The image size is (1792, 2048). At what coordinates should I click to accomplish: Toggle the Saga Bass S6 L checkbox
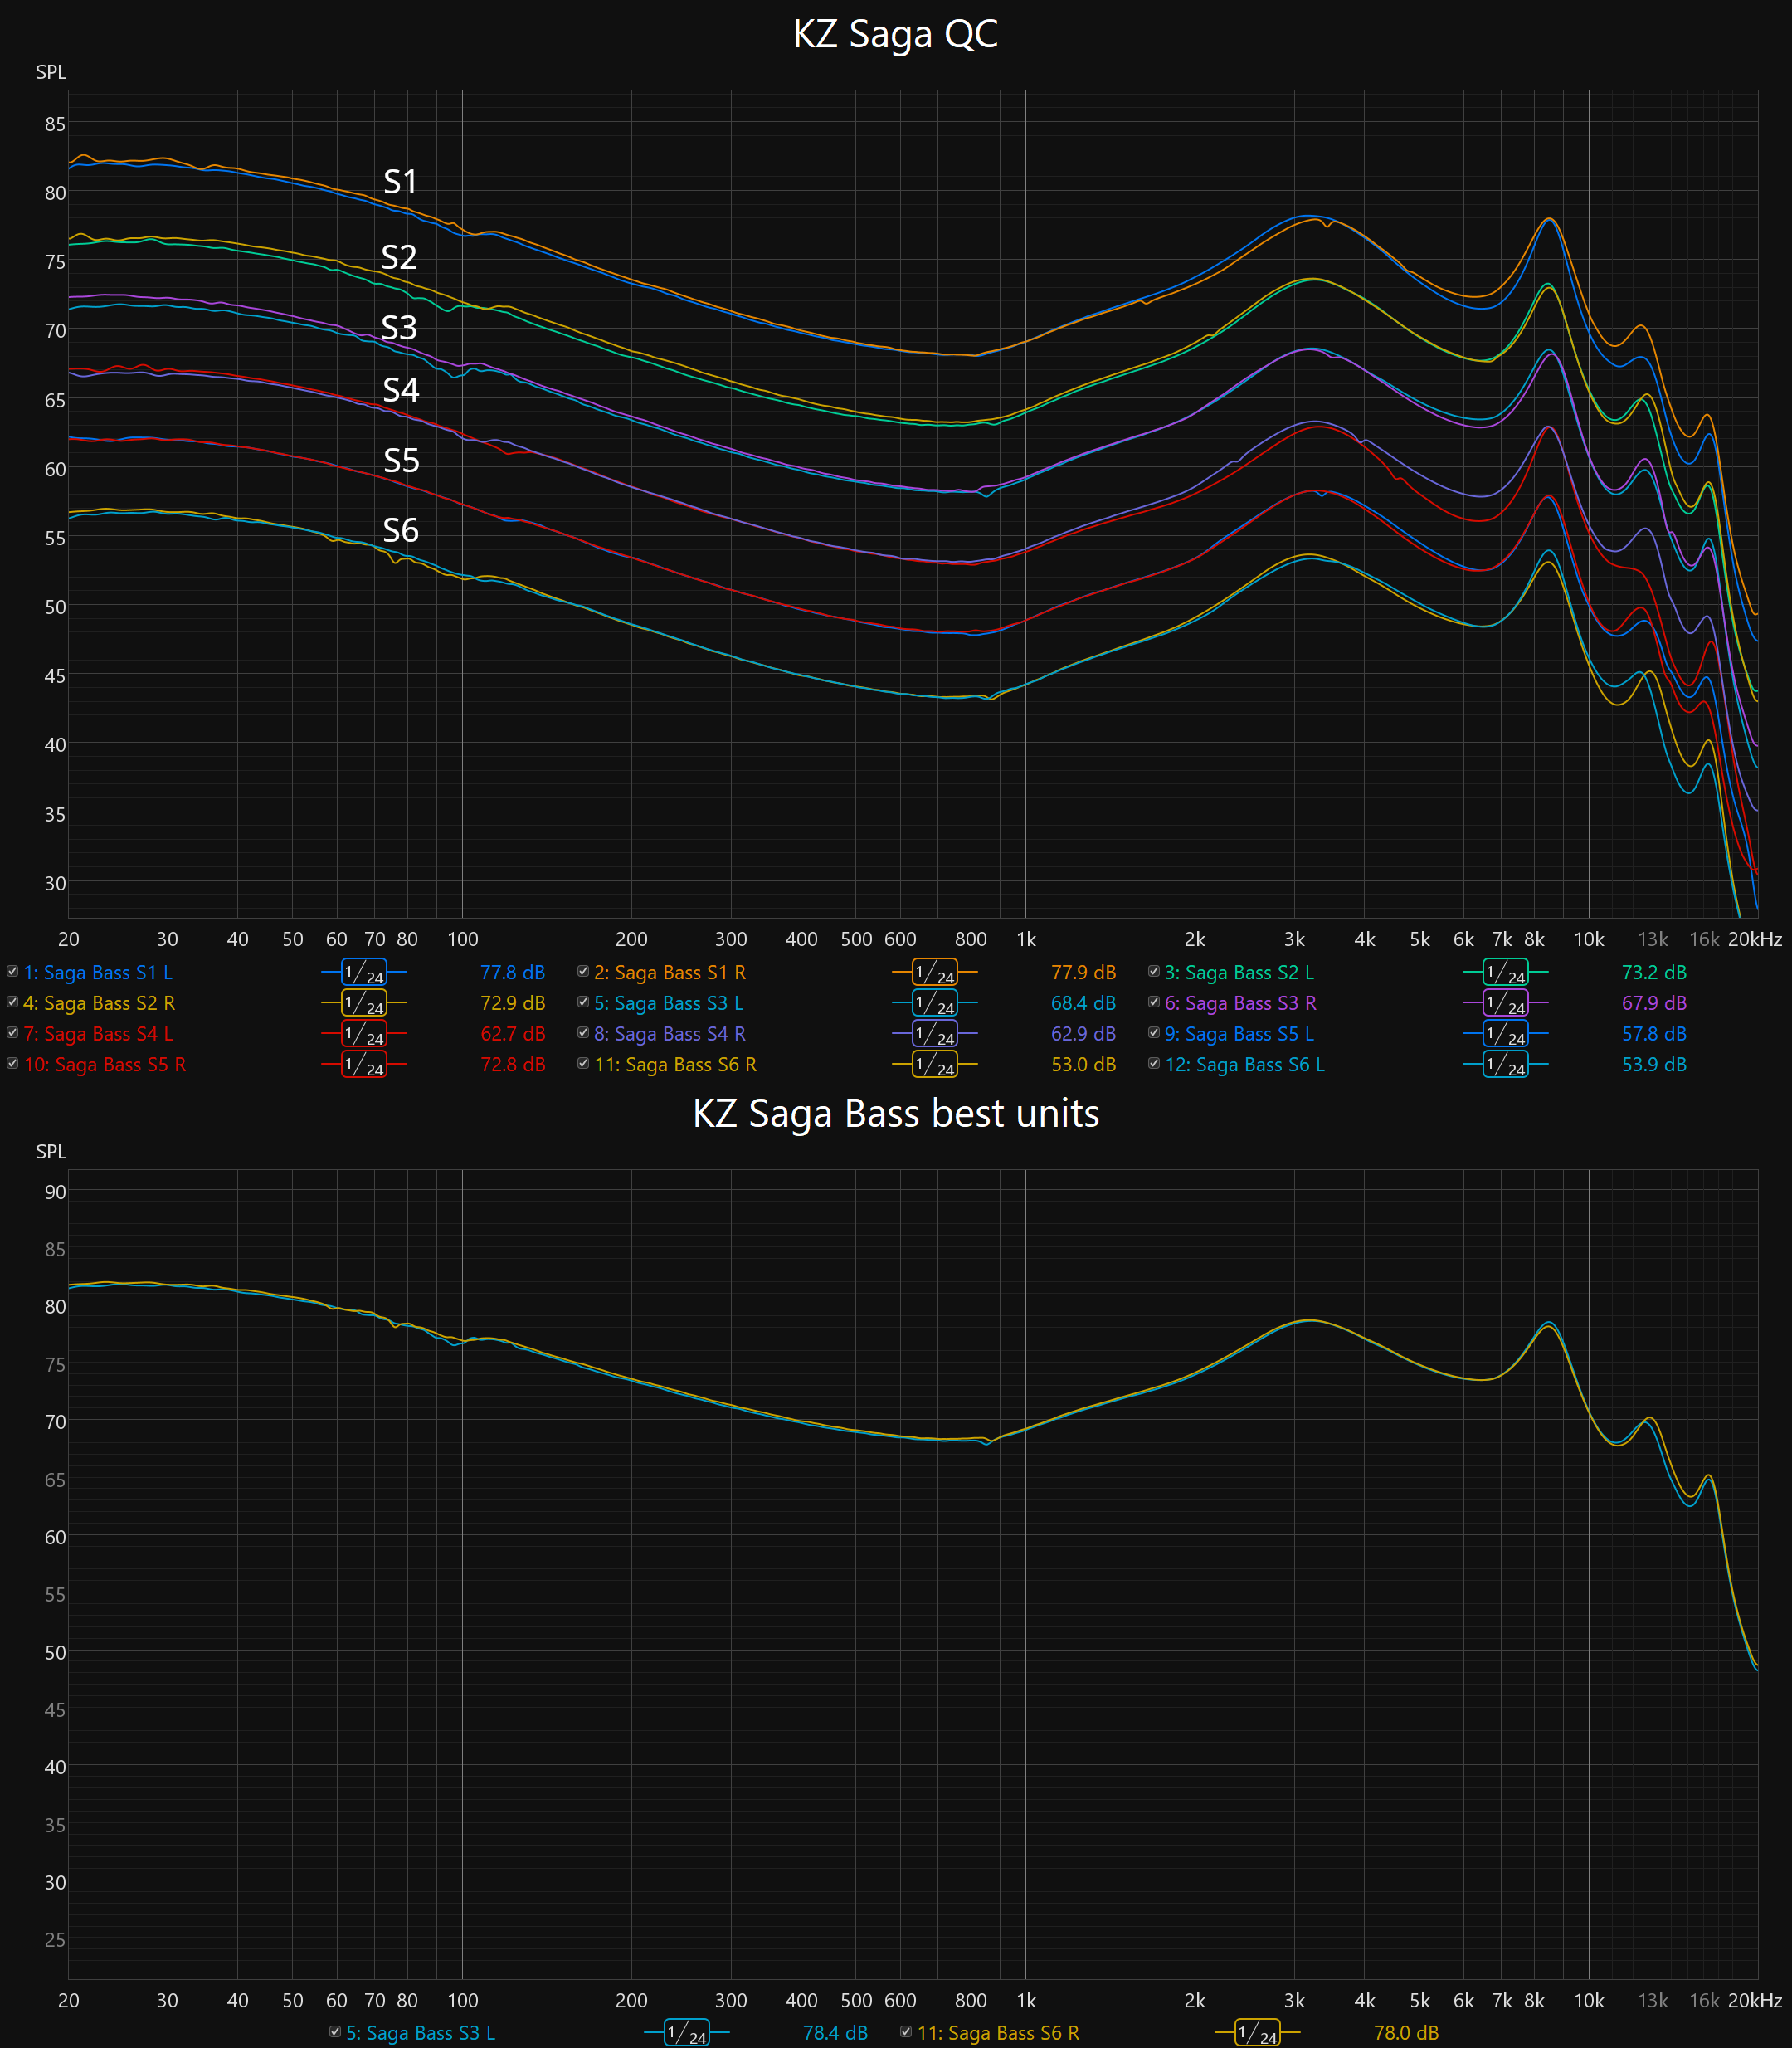click(1154, 1064)
